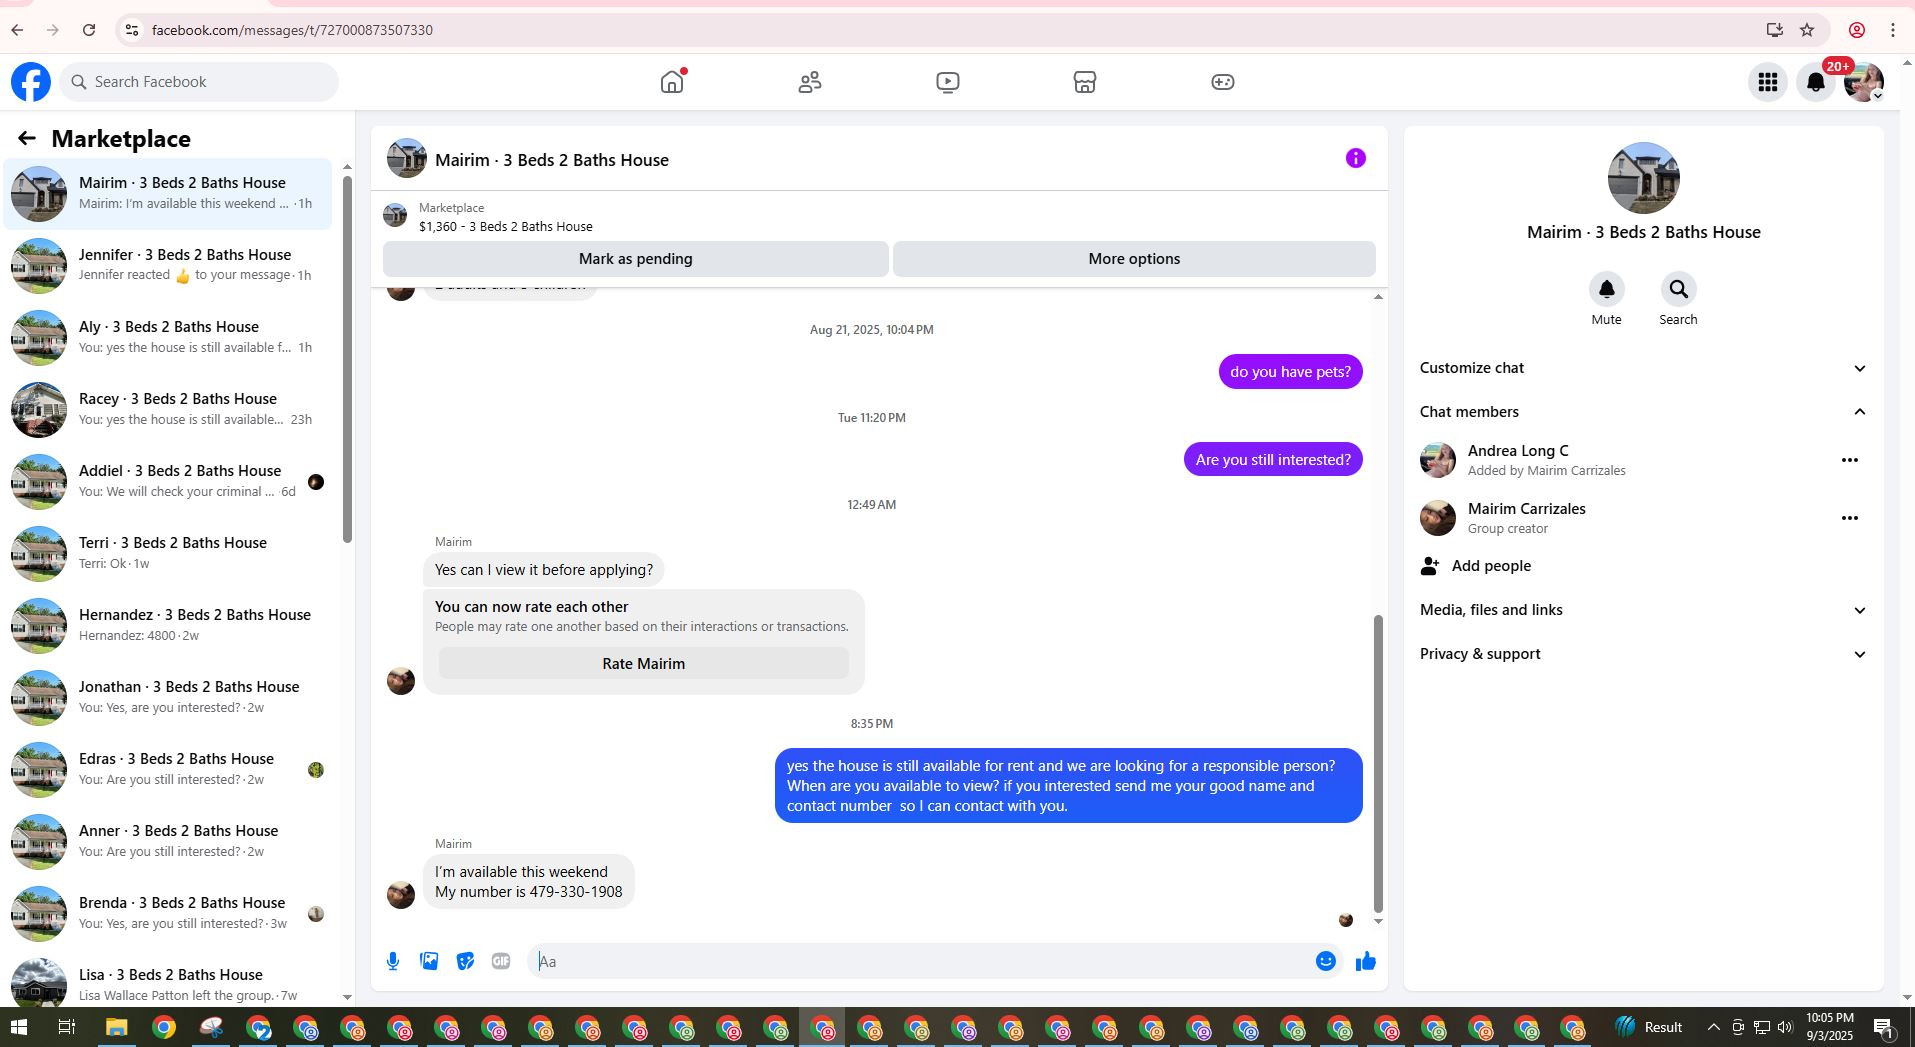This screenshot has width=1915, height=1047.
Task: Open the Marketplace storefront icon
Action: pos(1085,82)
